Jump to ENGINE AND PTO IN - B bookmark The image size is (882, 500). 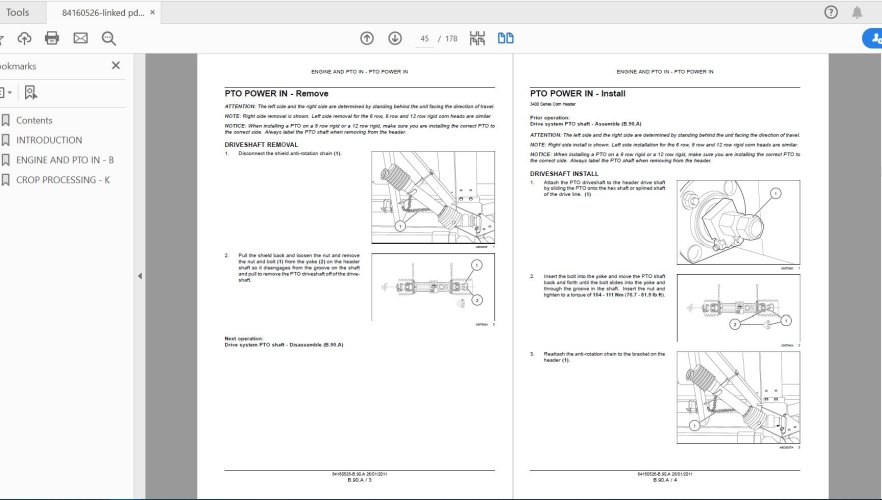pyautogui.click(x=65, y=160)
